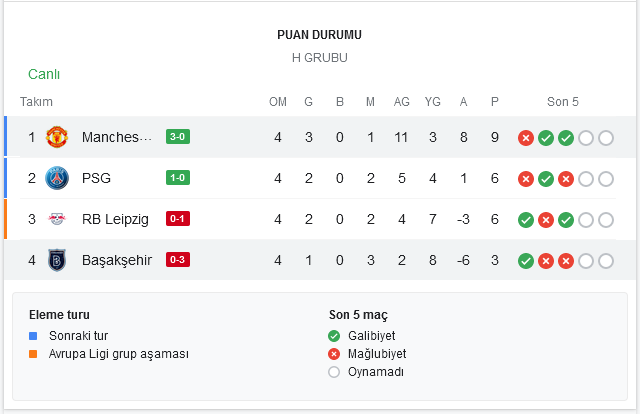This screenshot has height=414, width=640.
Task: Click RB Leipzig's first green win icon
Action: [526, 220]
